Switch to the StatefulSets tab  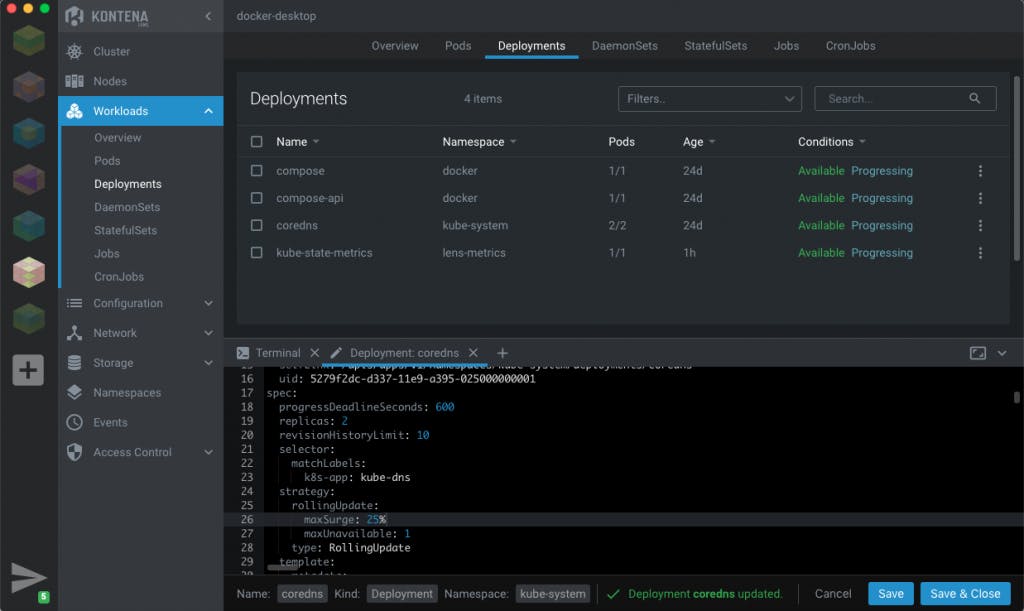tap(715, 46)
